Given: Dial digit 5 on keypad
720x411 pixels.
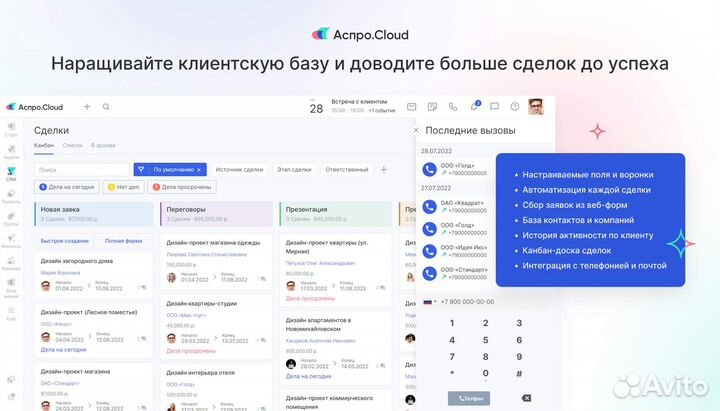Looking at the screenshot, I should pyautogui.click(x=485, y=340).
